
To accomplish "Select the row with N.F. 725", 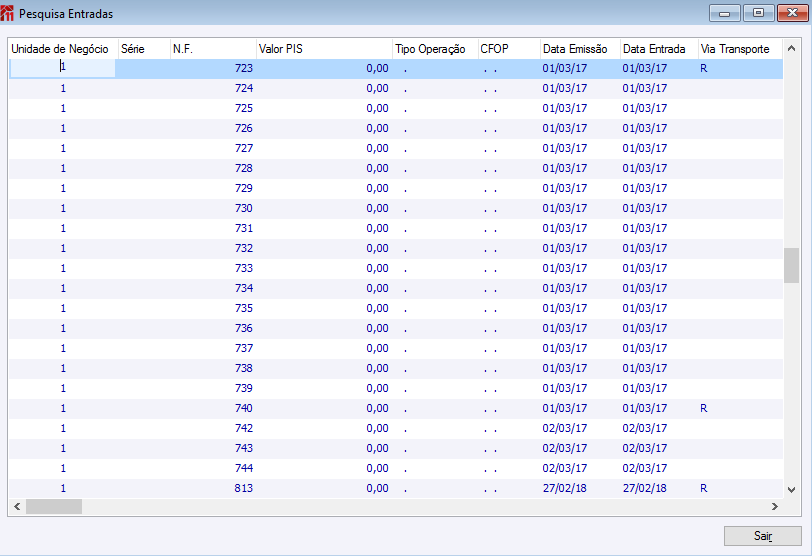I will pos(396,109).
